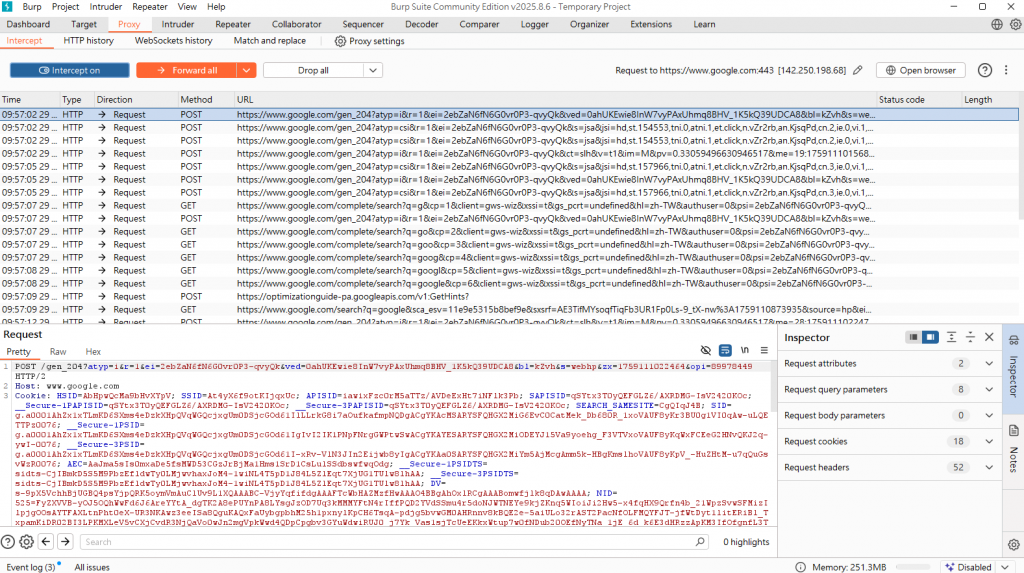Toggle line wrap in request editor
1024x573 pixels.
pyautogui.click(x=725, y=350)
